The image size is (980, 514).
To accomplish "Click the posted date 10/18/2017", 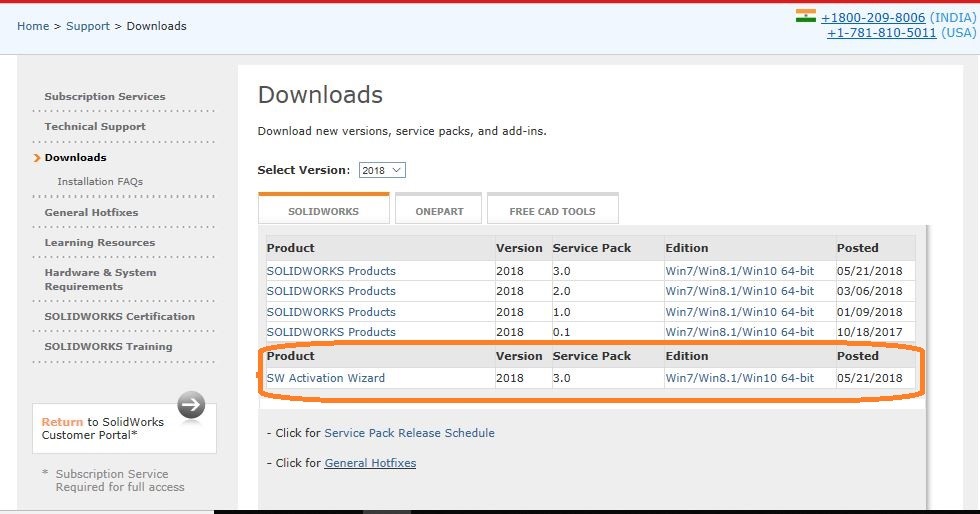I will [x=869, y=331].
